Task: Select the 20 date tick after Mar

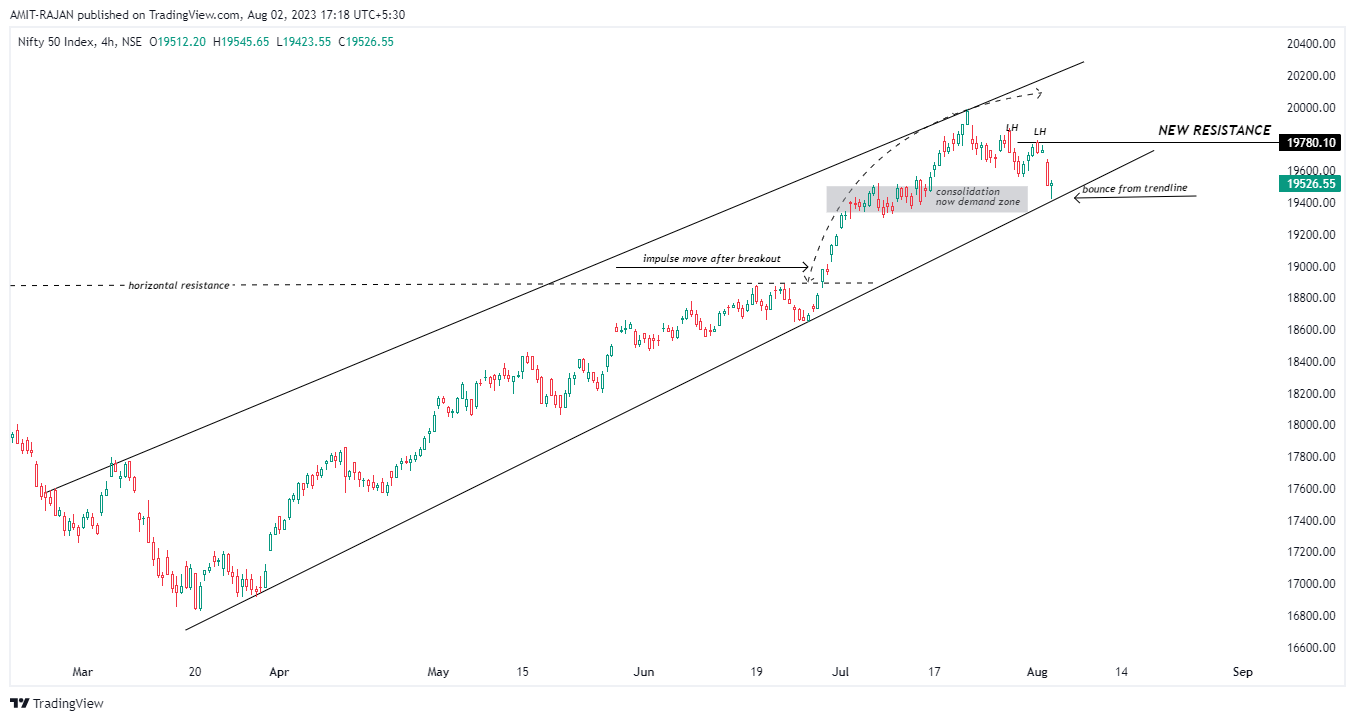Action: coord(195,673)
